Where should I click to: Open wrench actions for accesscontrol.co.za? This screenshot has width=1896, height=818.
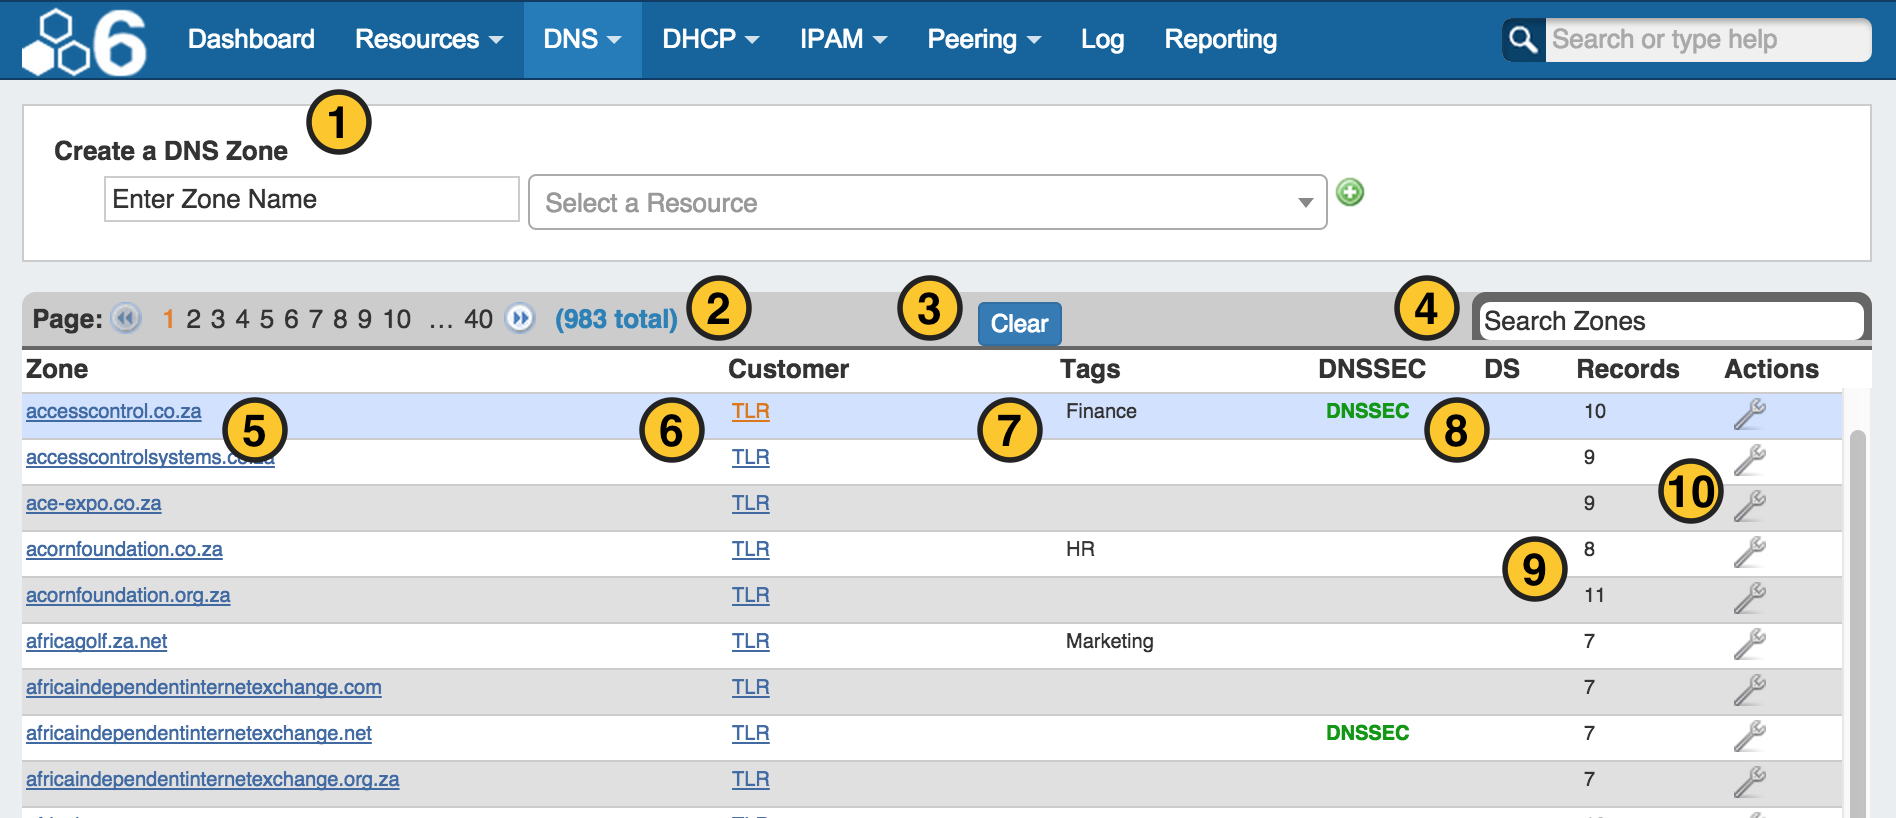[1749, 413]
